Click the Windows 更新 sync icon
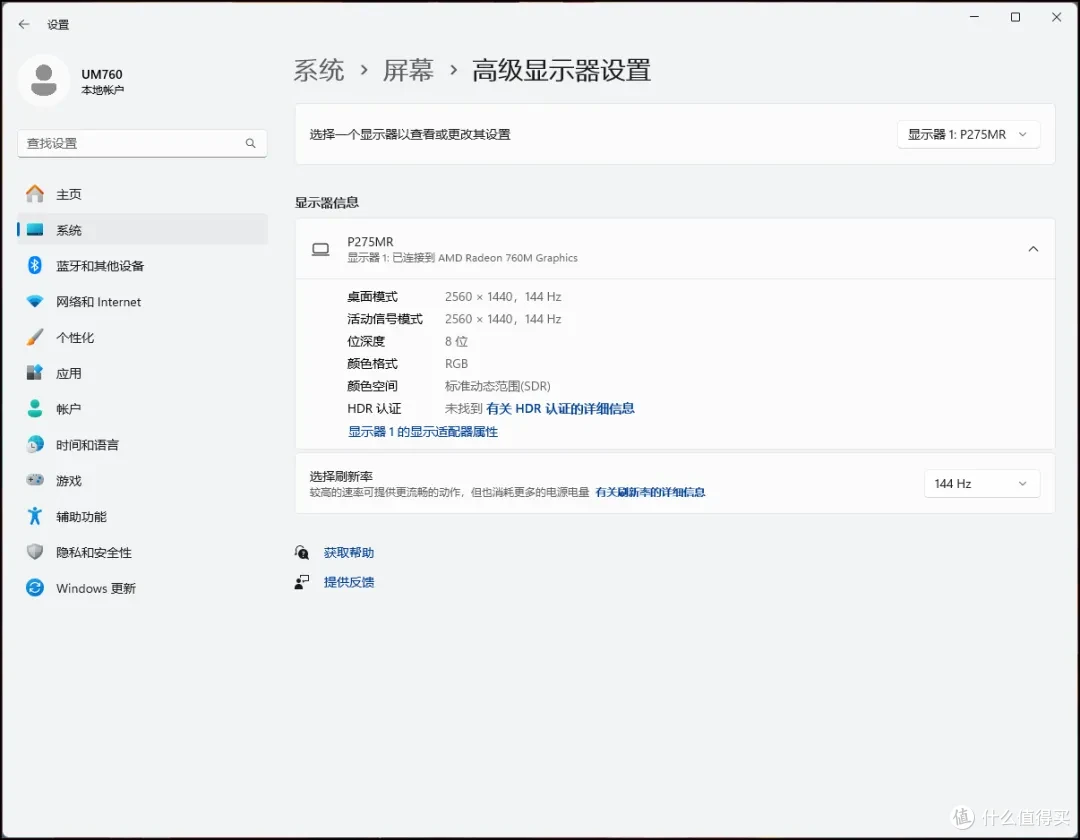Screen dimensions: 1080x840 [x=35, y=588]
